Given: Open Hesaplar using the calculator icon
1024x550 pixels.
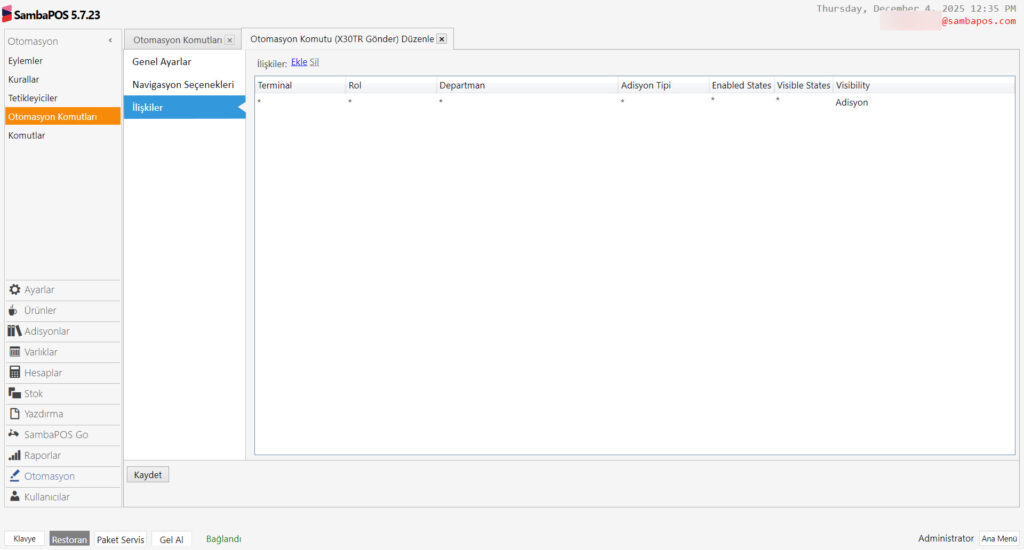Looking at the screenshot, I should tap(15, 372).
